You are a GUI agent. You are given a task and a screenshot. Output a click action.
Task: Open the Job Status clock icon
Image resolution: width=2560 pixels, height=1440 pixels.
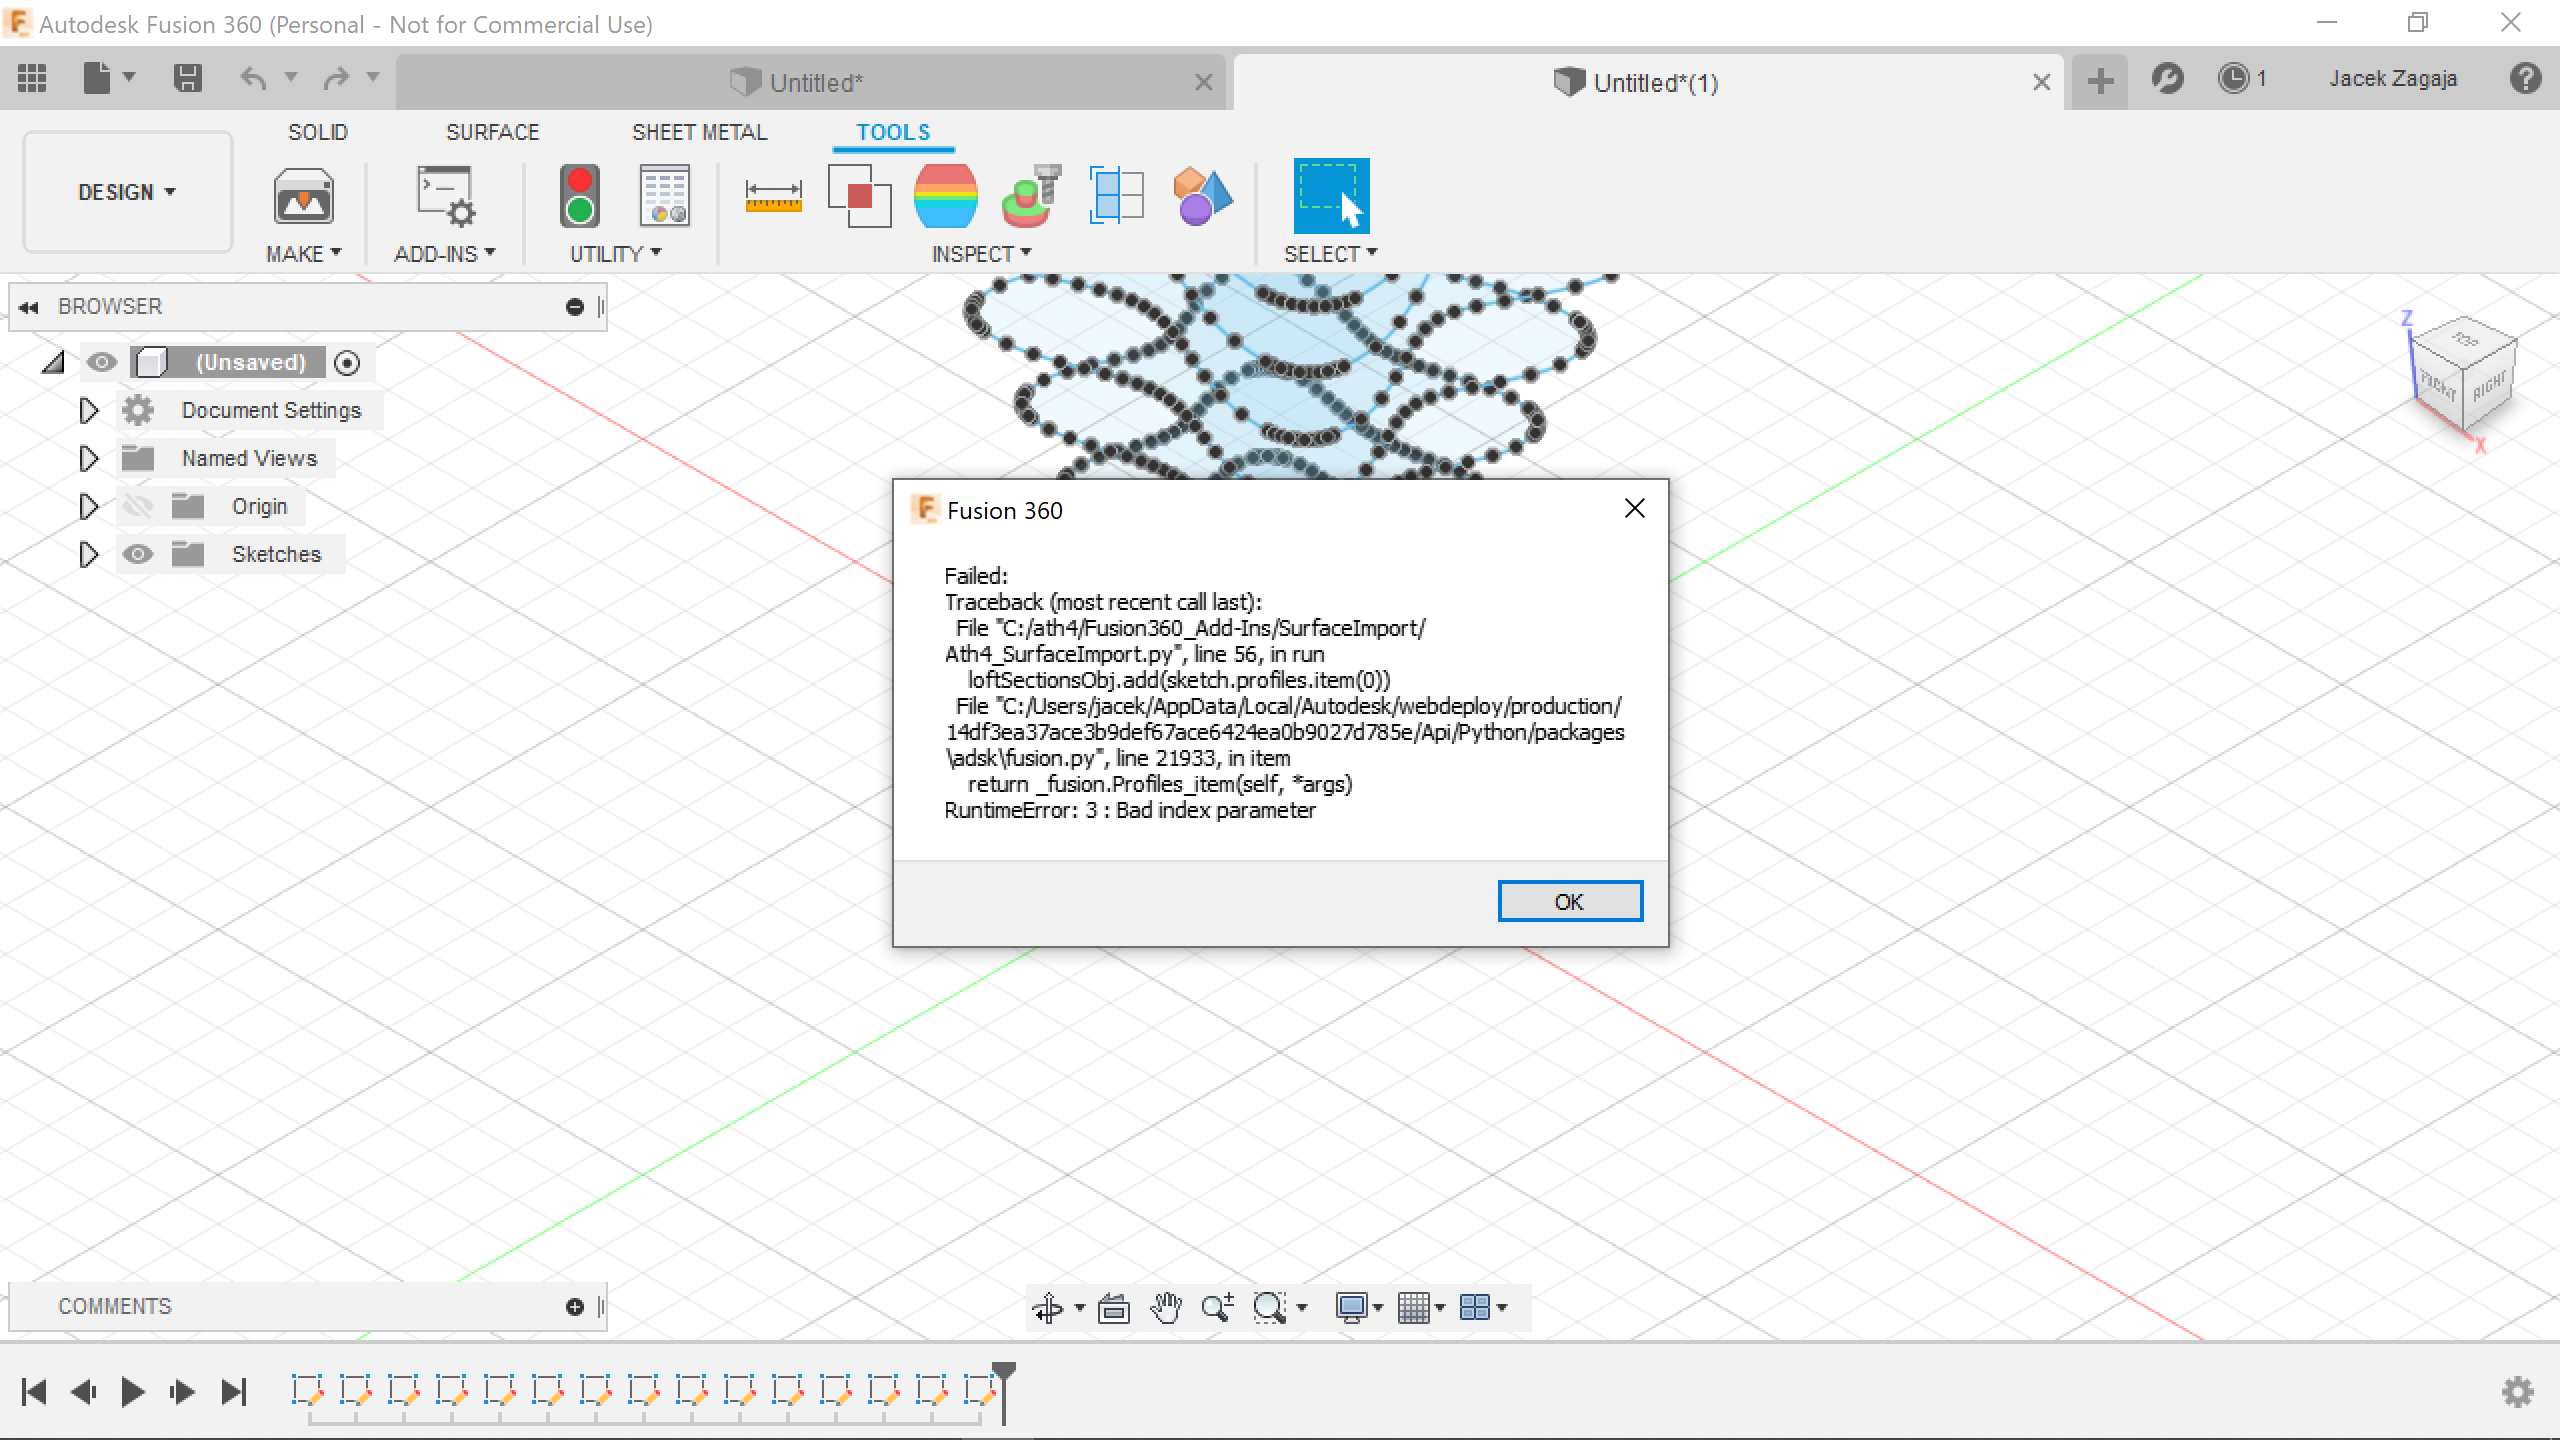click(2233, 78)
